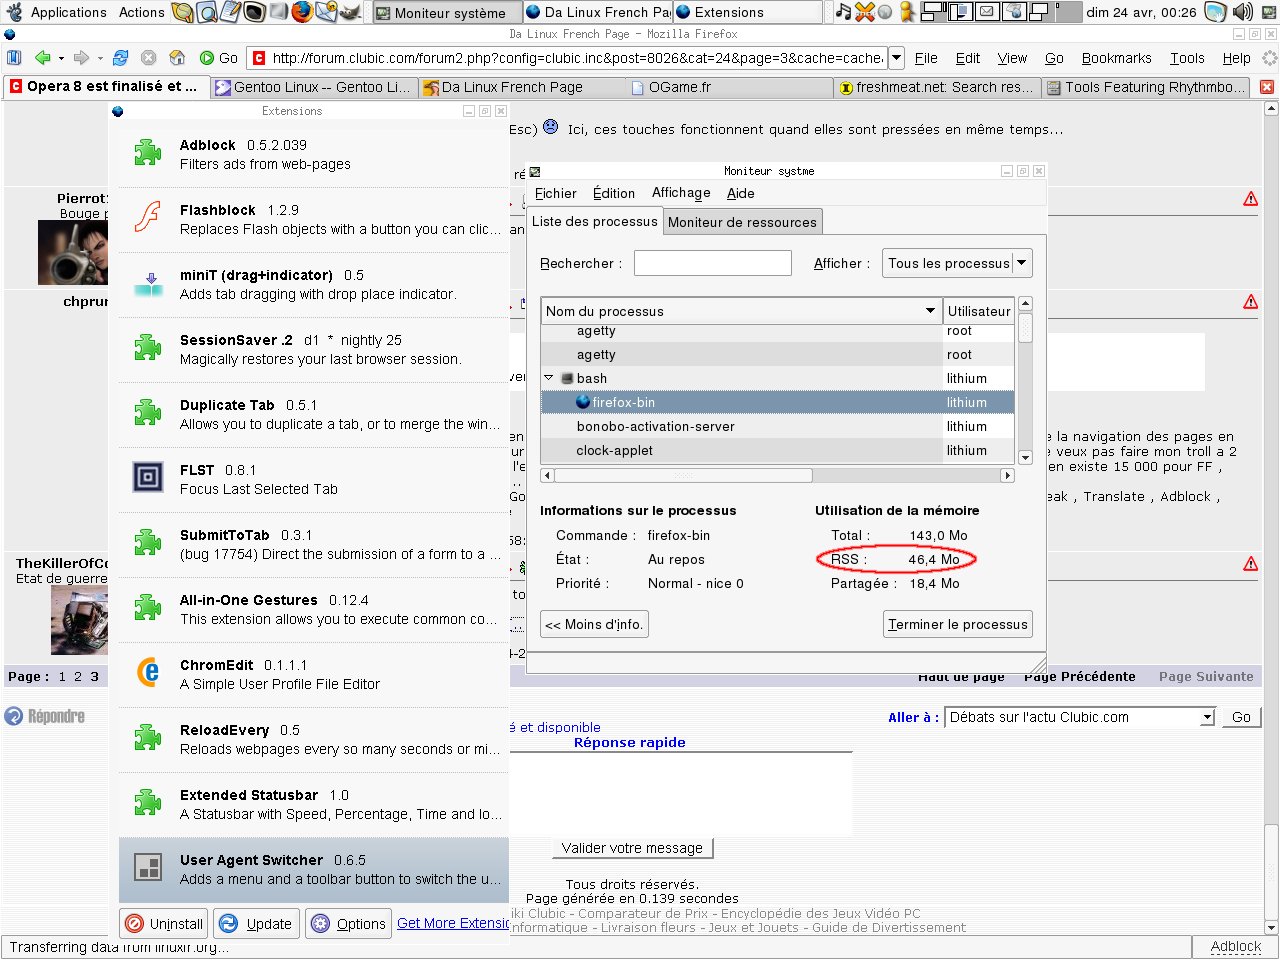Launch GIMP from the panel launcher
Screen dimensions: 1280x960
(350, 12)
